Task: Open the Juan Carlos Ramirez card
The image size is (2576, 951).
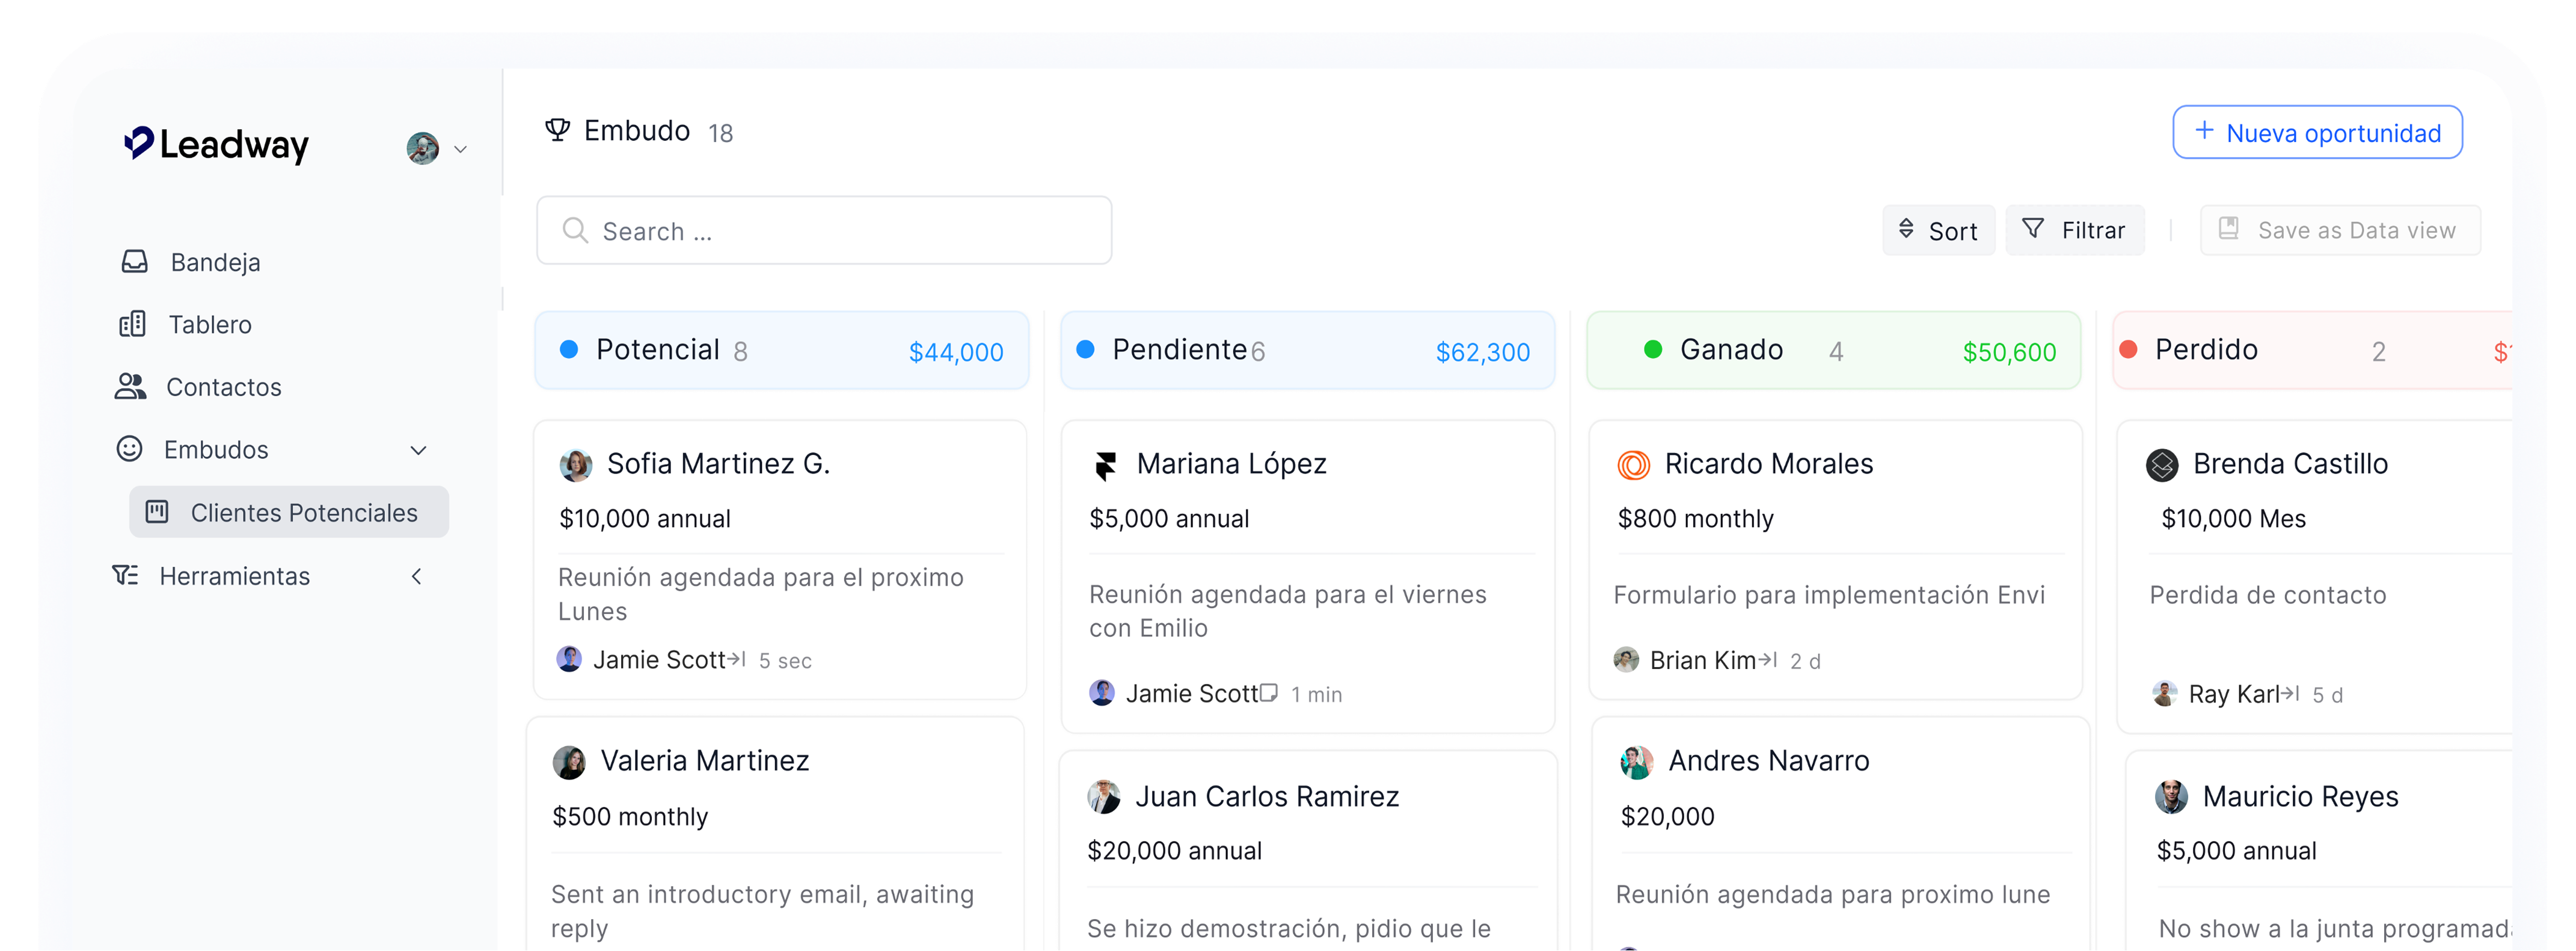Action: click(x=1308, y=851)
